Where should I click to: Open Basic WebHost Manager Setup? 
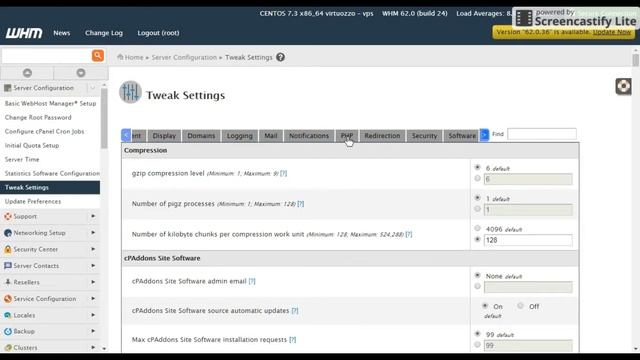50,104
